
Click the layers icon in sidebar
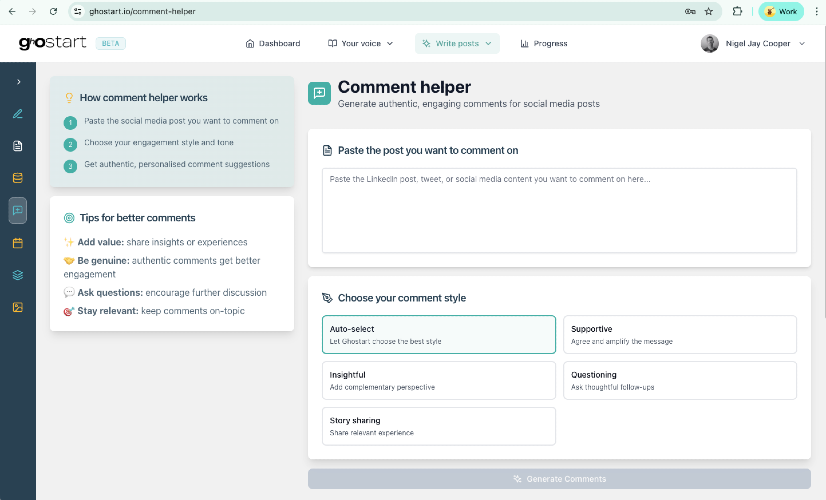click(x=18, y=275)
